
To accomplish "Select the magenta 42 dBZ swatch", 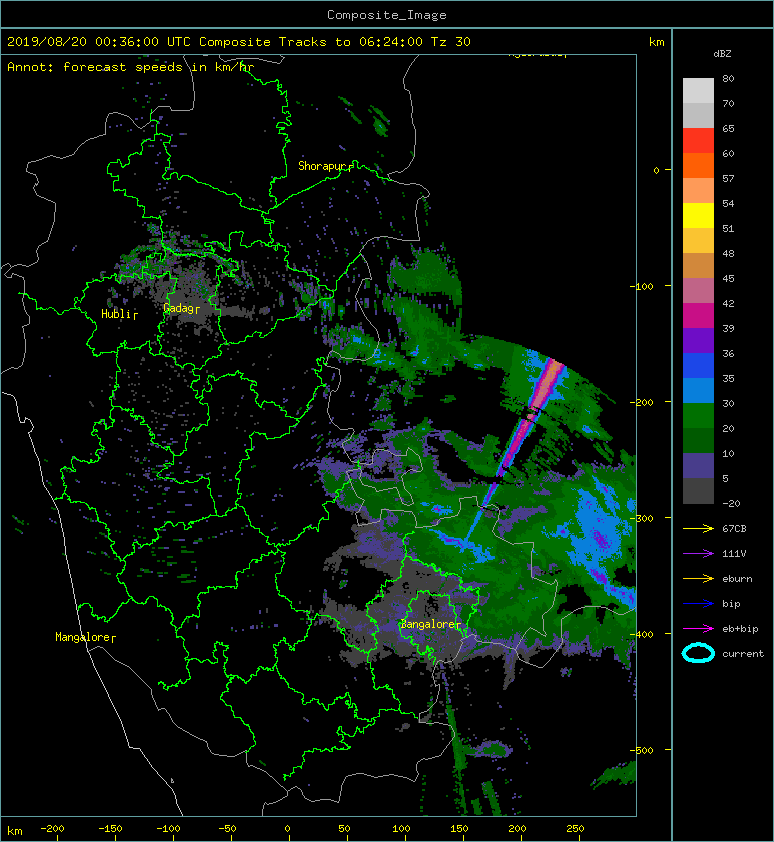I will click(698, 315).
